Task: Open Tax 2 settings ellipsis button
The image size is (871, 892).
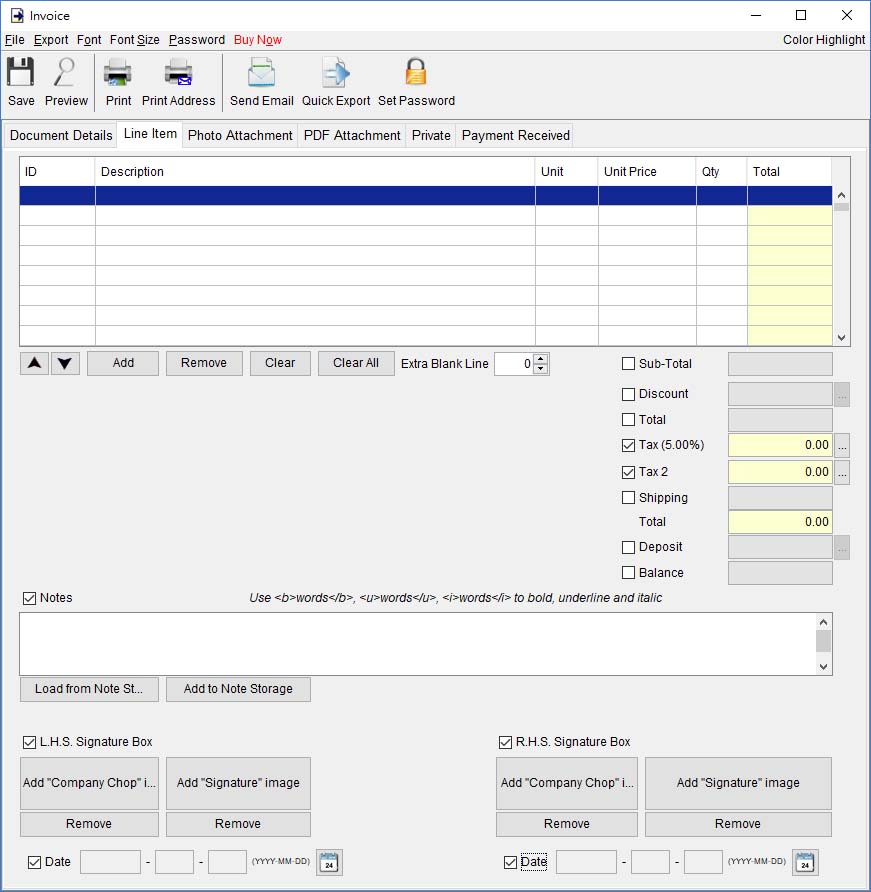Action: 842,472
